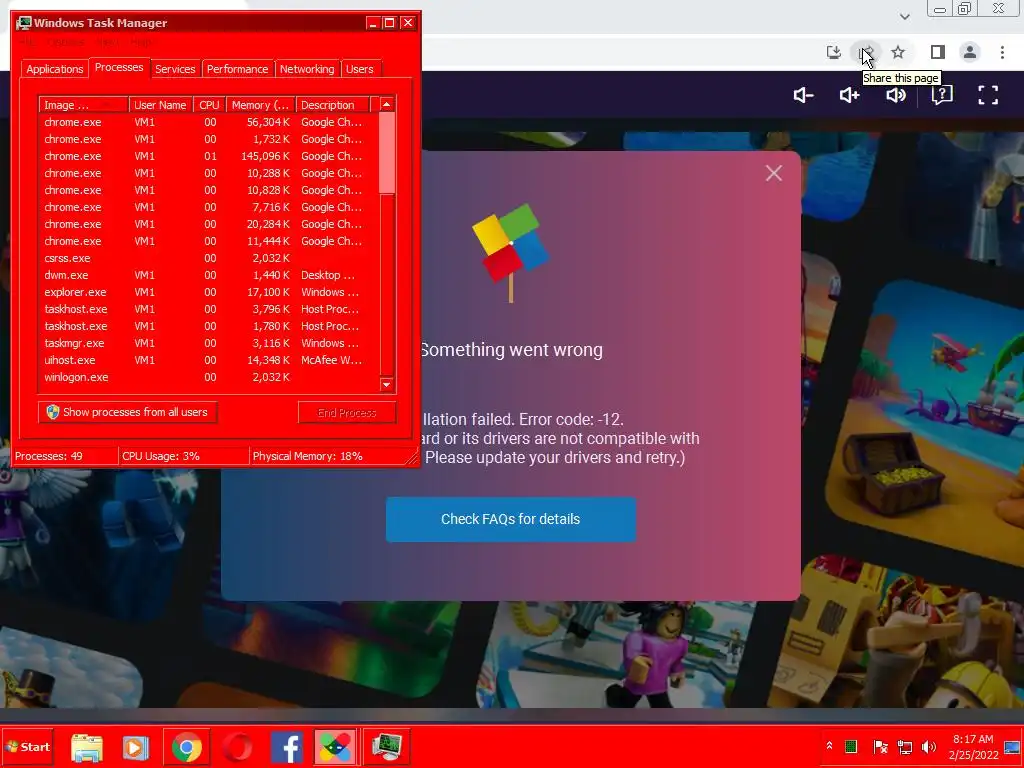This screenshot has width=1024, height=768.
Task: Select the uihost.exe McAfee process
Action: click(209, 360)
